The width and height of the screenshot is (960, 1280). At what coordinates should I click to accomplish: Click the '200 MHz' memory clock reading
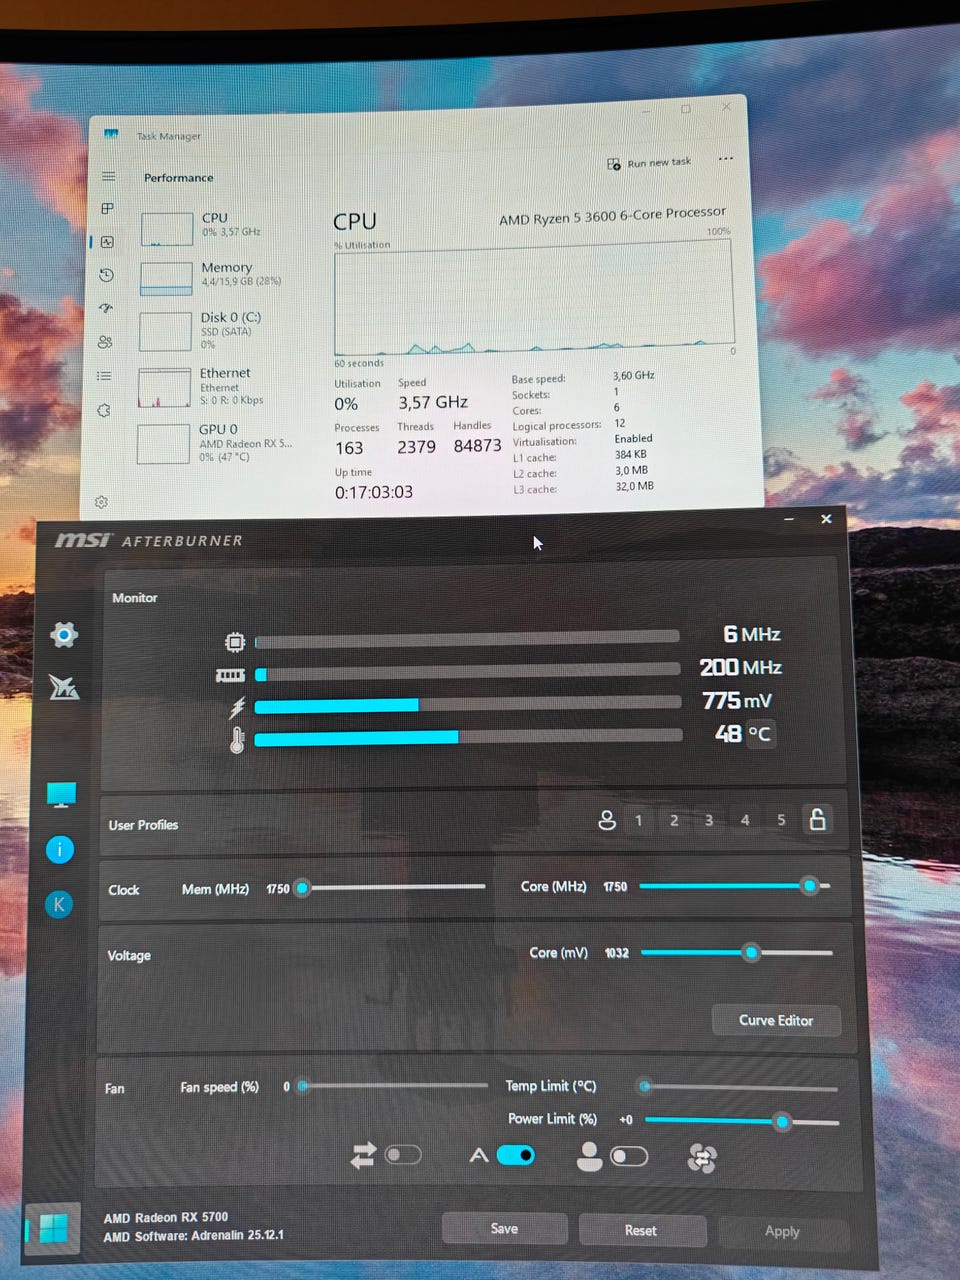pyautogui.click(x=740, y=667)
